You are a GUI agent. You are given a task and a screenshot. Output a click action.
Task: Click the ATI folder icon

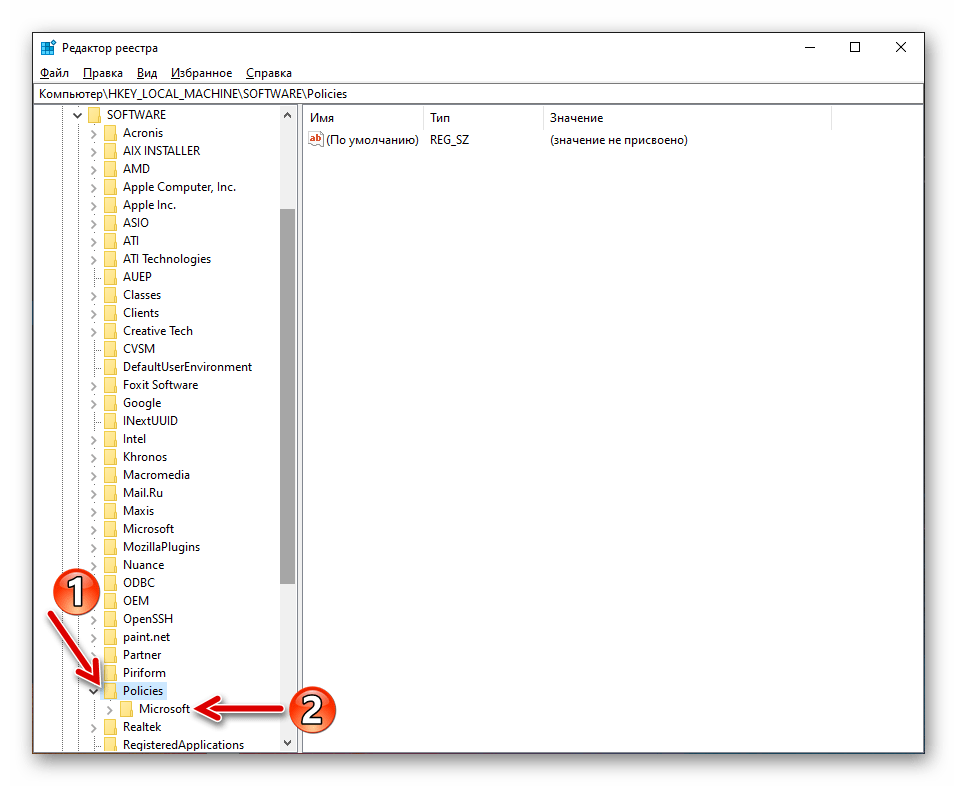[x=110, y=241]
